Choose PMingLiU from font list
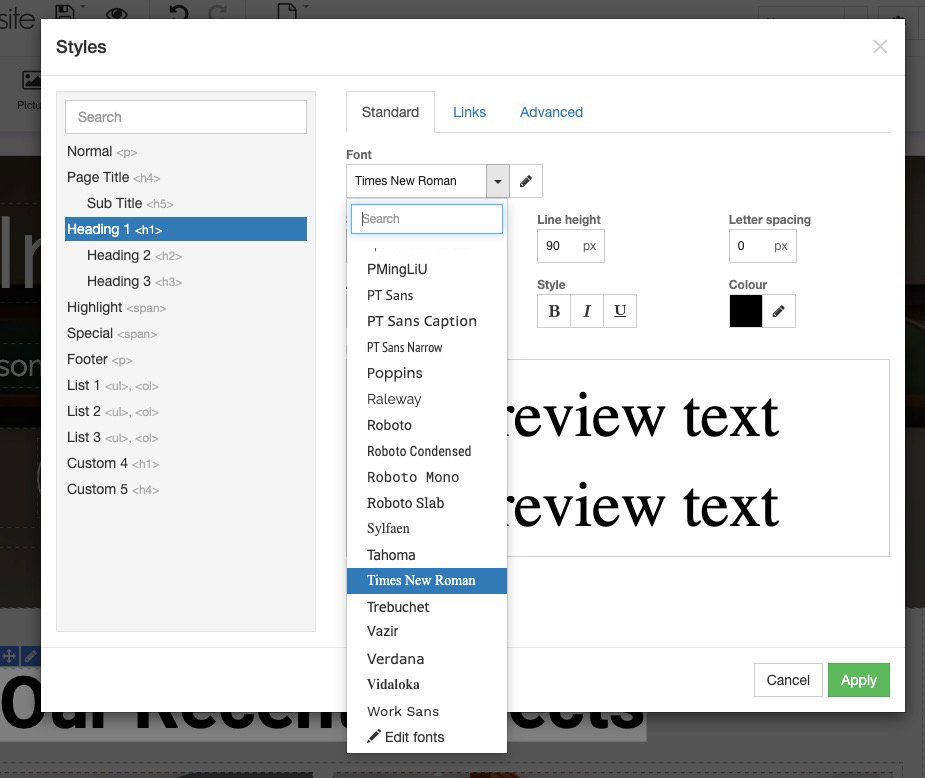This screenshot has width=925, height=778. click(427, 270)
